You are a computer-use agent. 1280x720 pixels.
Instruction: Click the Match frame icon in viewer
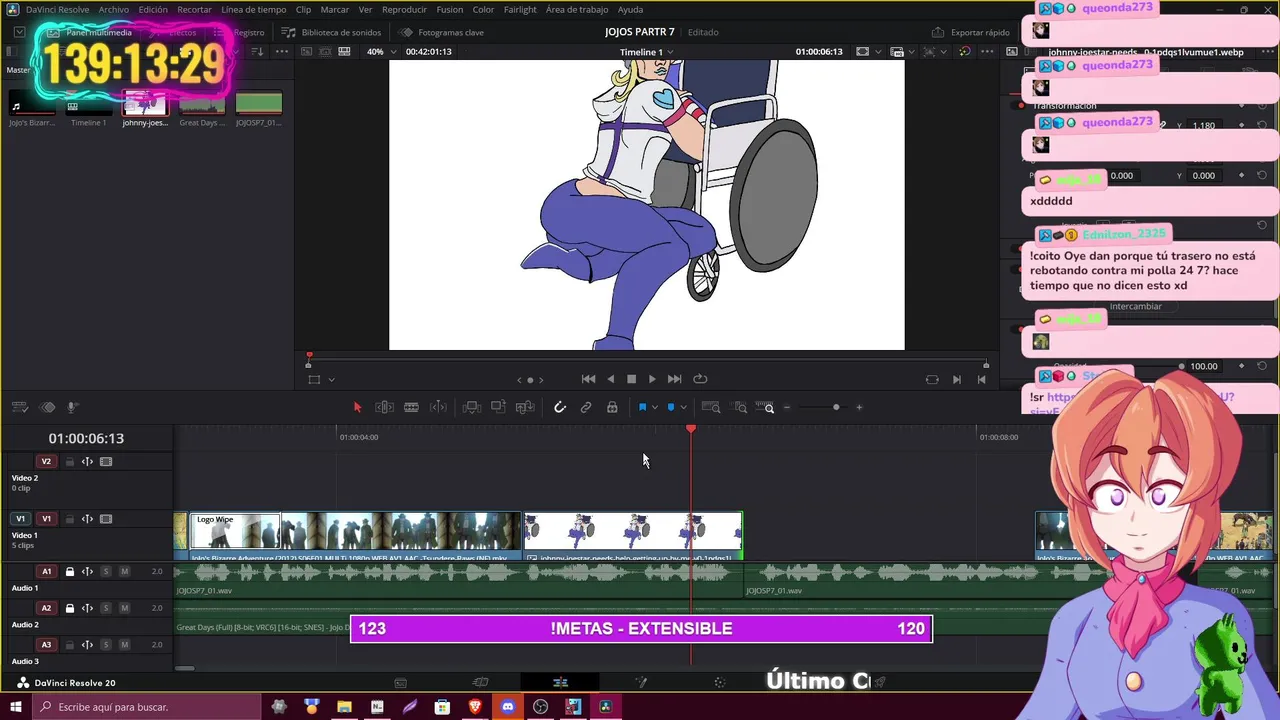[932, 379]
